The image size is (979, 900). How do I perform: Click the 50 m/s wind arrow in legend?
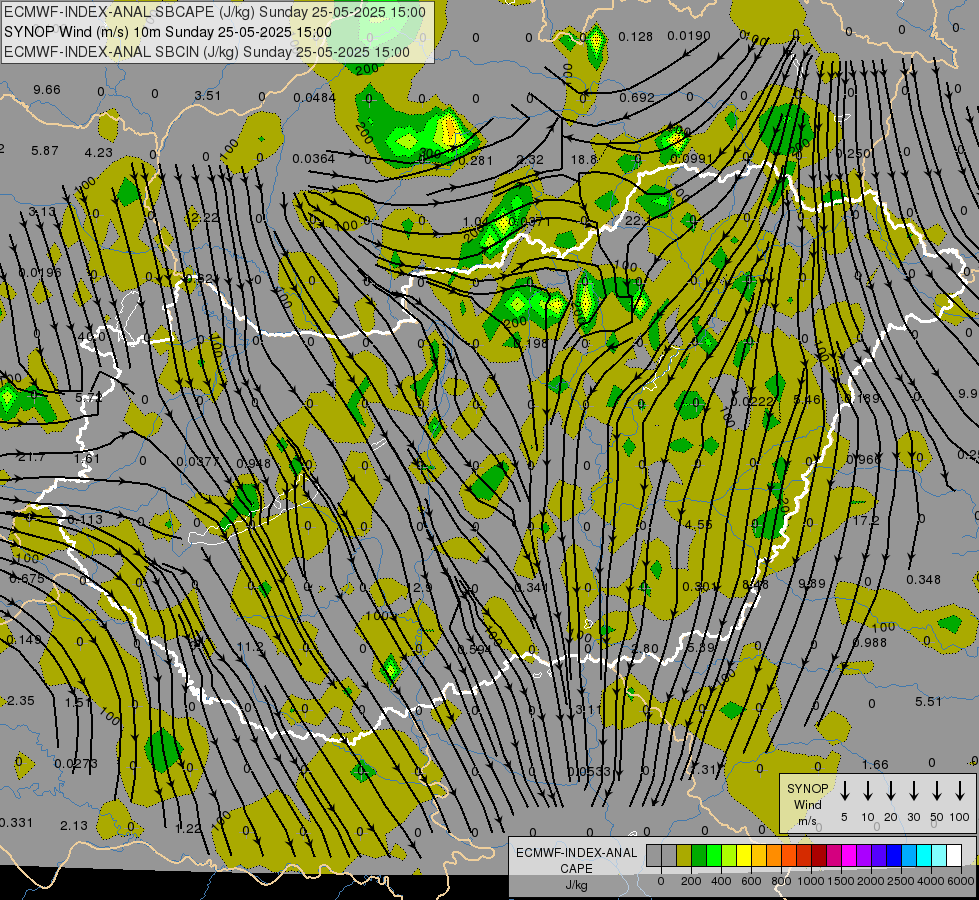[937, 790]
